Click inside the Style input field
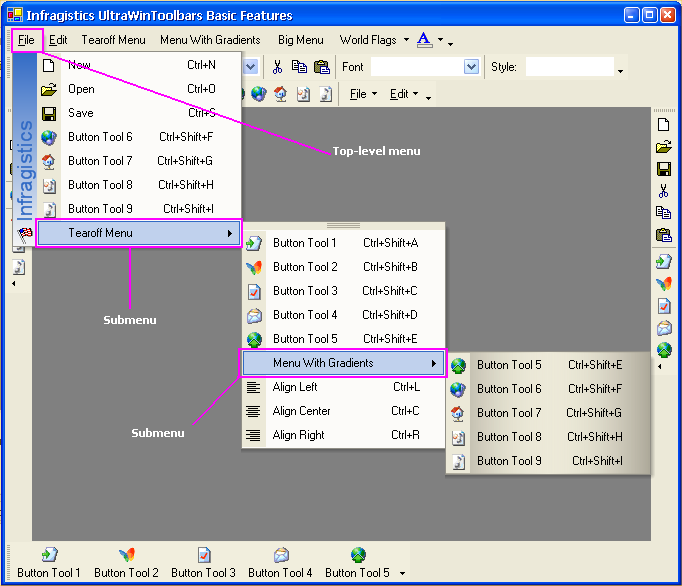 click(569, 67)
